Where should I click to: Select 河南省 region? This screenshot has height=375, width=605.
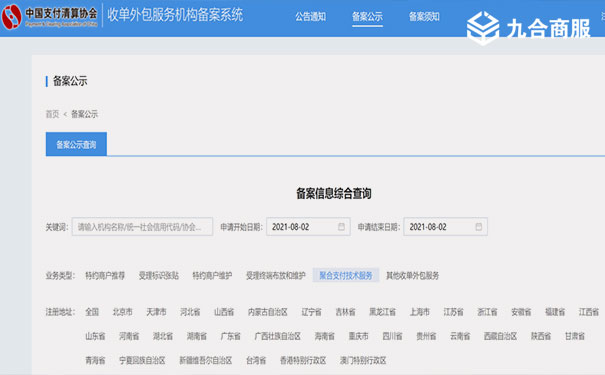(129, 336)
